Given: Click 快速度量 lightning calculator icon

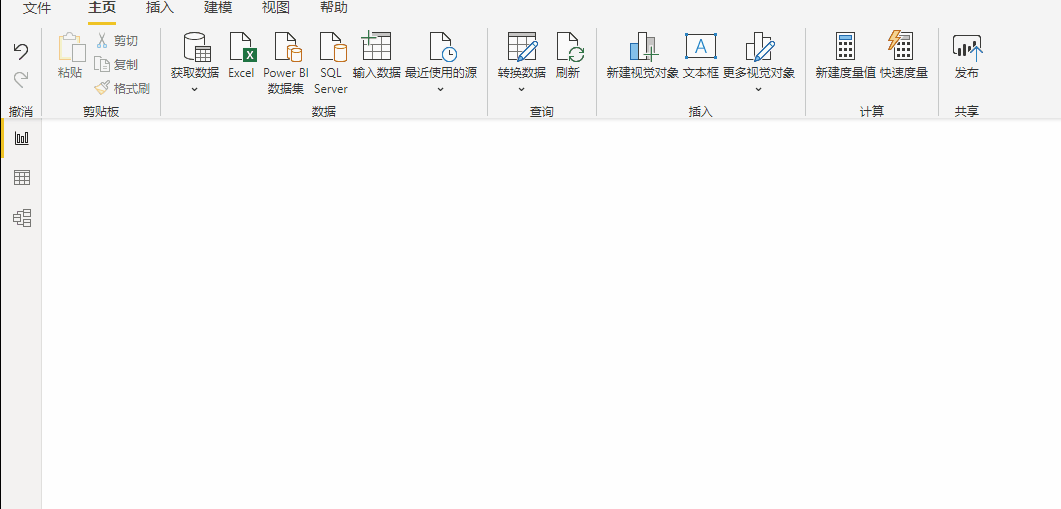Looking at the screenshot, I should 901,45.
